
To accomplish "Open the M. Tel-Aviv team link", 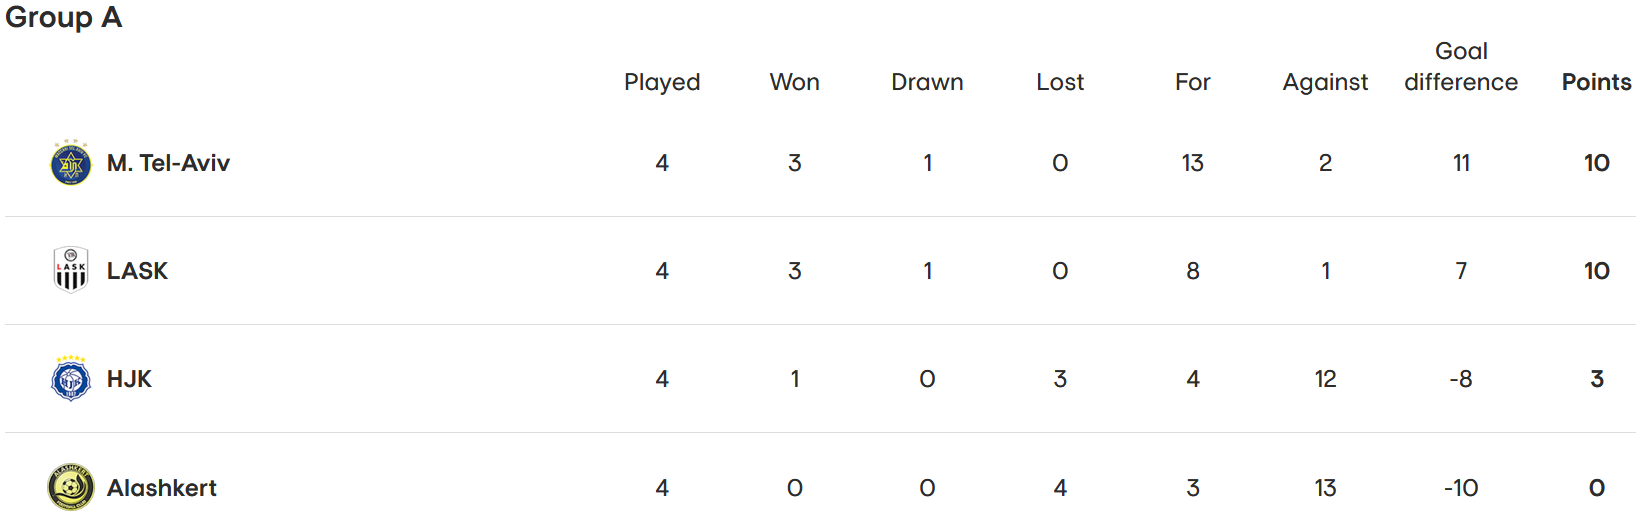I will [168, 163].
